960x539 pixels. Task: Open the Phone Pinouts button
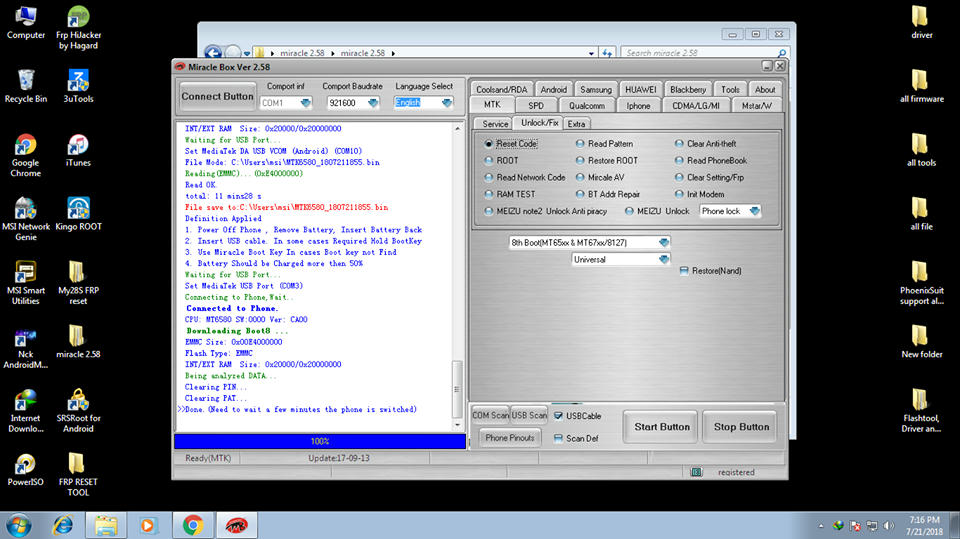[x=509, y=438]
